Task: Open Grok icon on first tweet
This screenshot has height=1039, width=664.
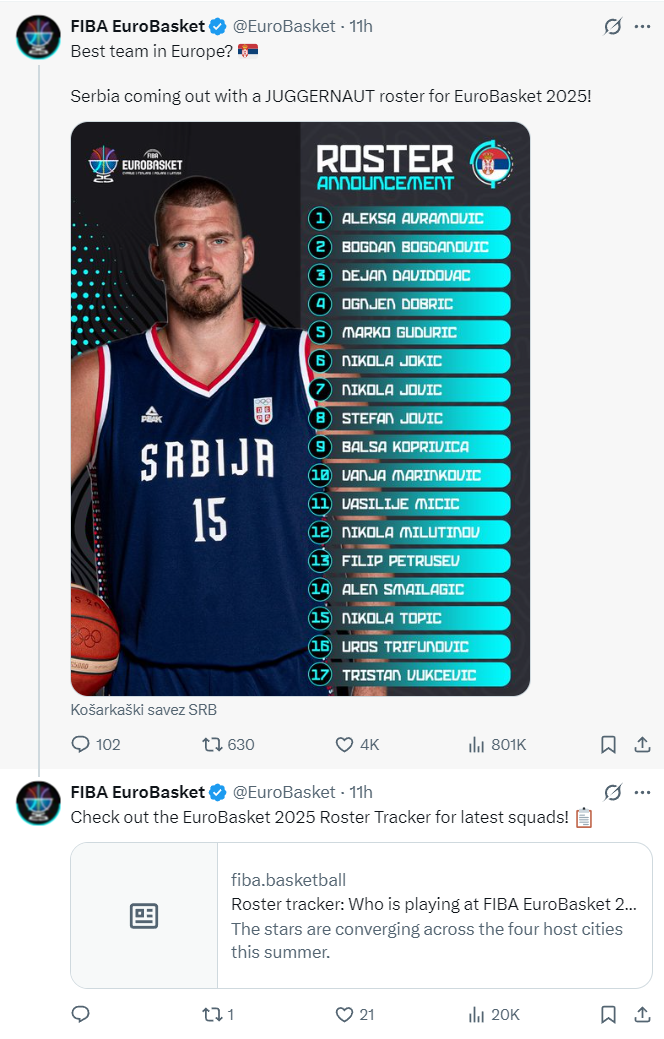Action: pos(613,27)
